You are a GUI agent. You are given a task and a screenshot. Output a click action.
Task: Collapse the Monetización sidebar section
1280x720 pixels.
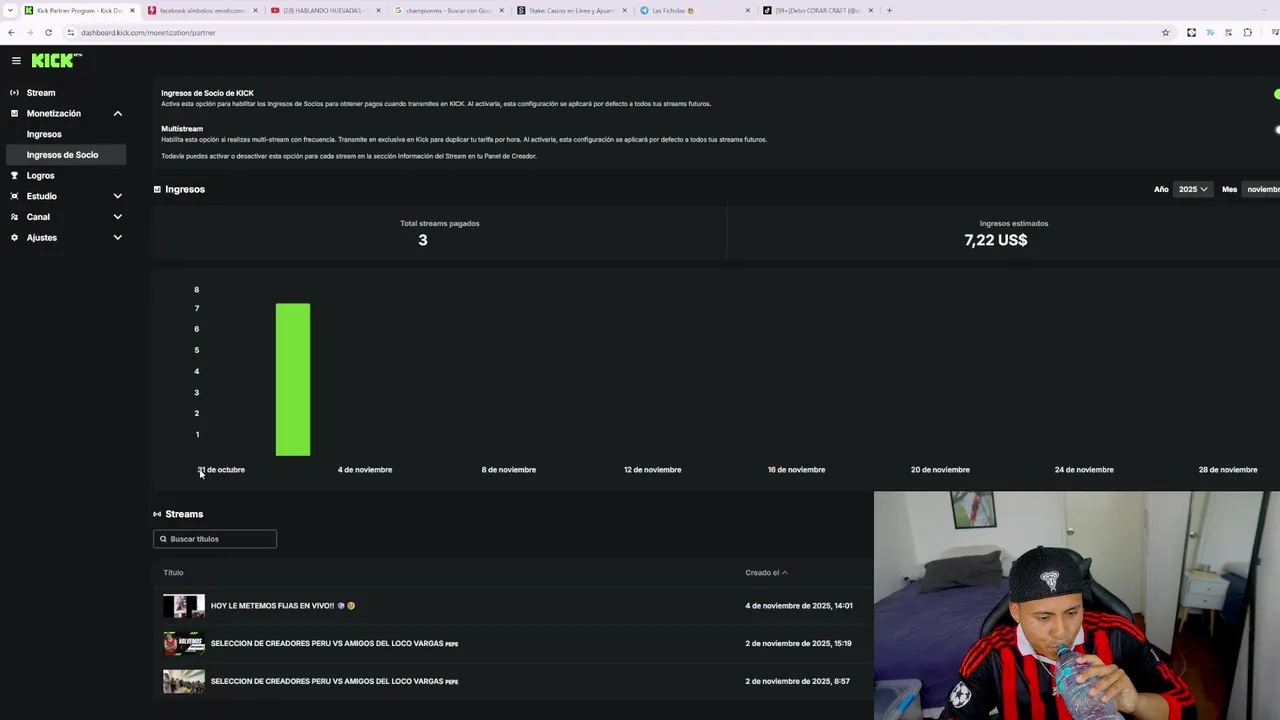coord(117,114)
